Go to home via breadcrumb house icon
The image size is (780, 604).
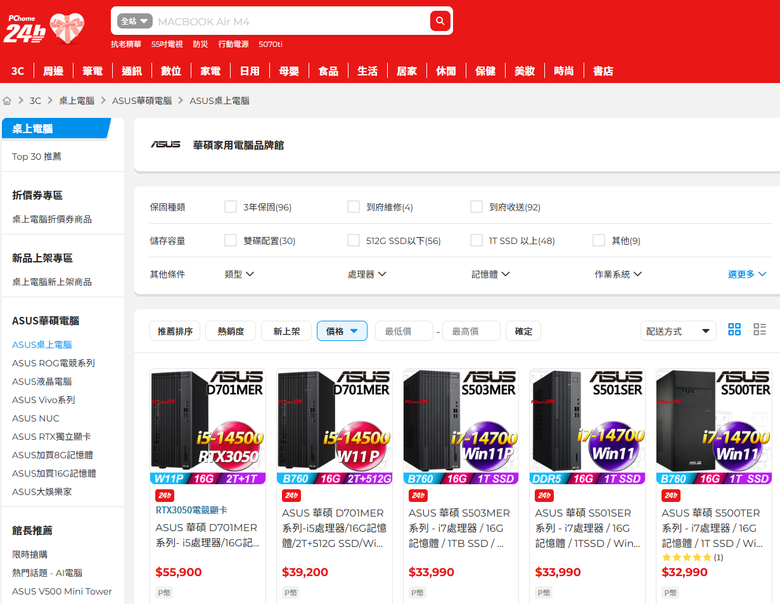[x=7, y=101]
